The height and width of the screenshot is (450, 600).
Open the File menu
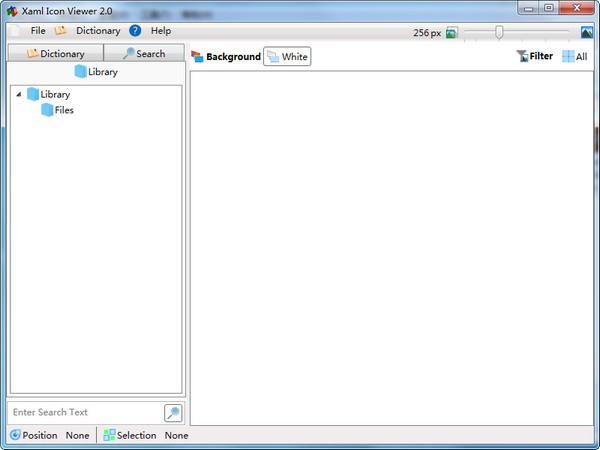pos(38,31)
